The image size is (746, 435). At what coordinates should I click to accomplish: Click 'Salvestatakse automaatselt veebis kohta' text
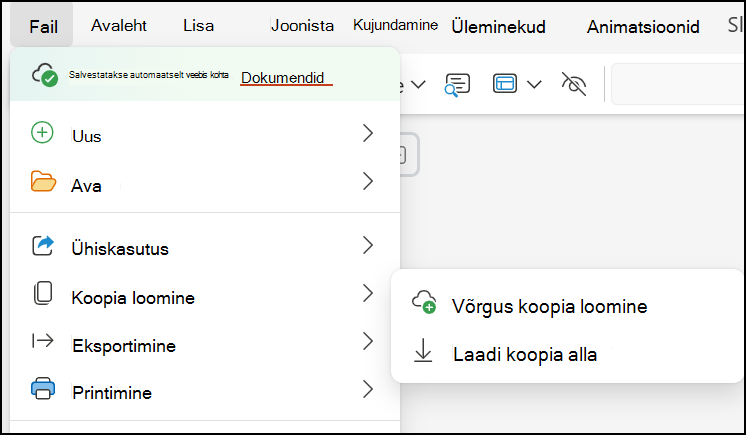coord(148,75)
